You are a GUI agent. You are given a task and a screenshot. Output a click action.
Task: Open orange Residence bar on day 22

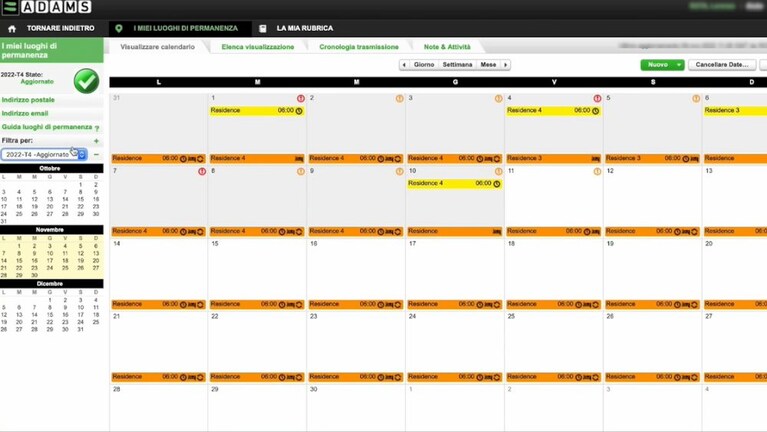[257, 377]
